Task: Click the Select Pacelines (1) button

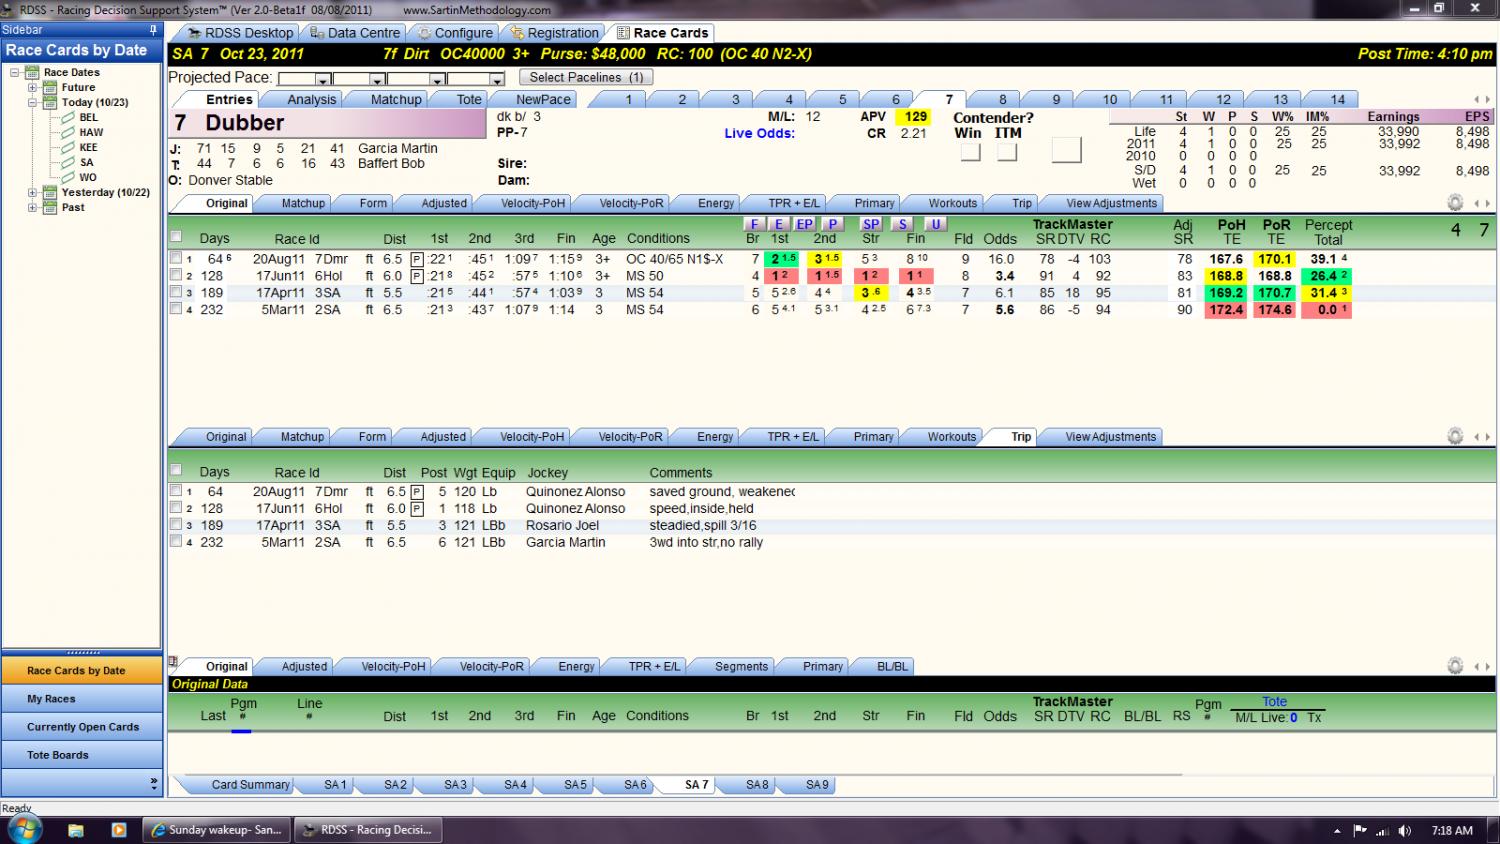Action: [x=586, y=77]
